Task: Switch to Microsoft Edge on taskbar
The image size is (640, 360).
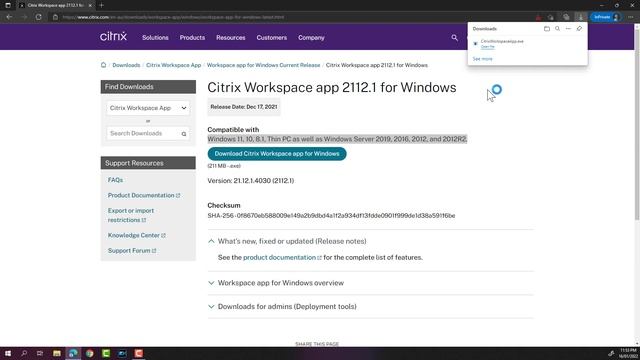Action: pos(73,353)
